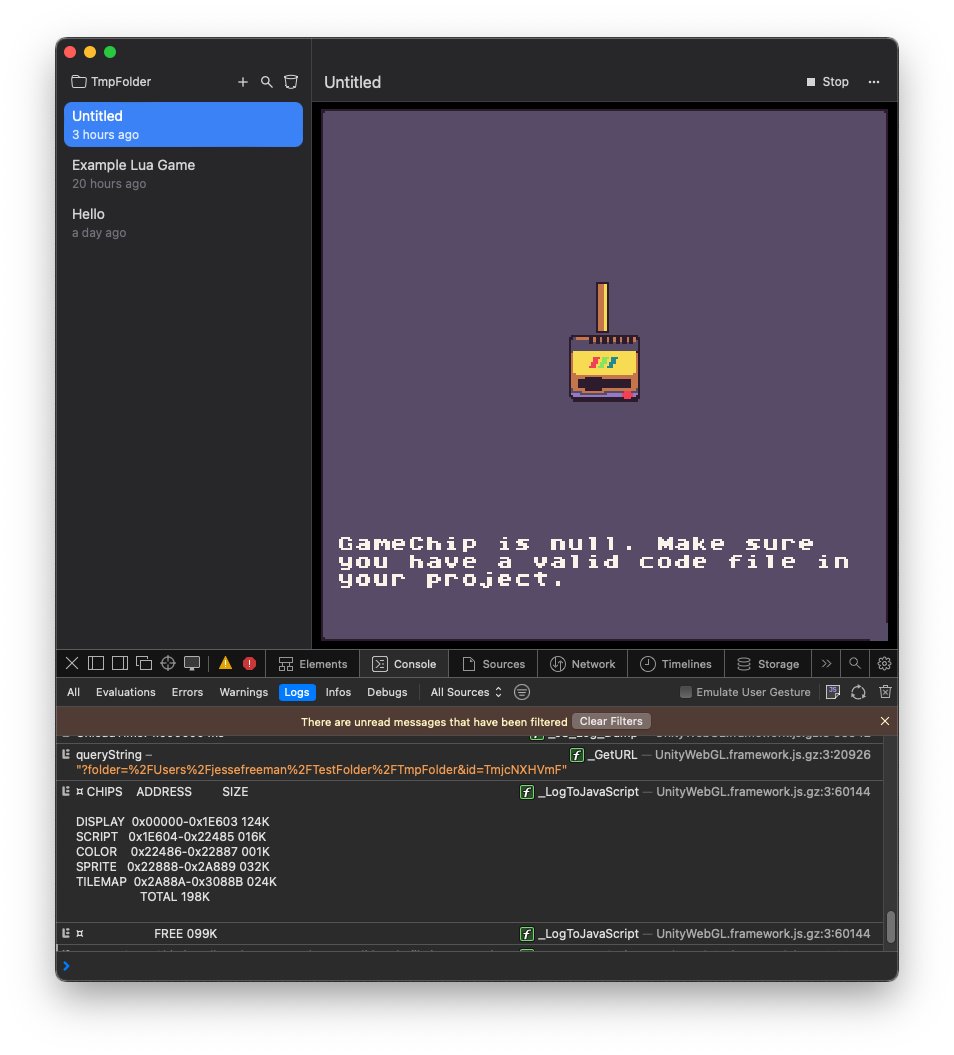Clear the console with the trash icon
954x1055 pixels.
(885, 691)
